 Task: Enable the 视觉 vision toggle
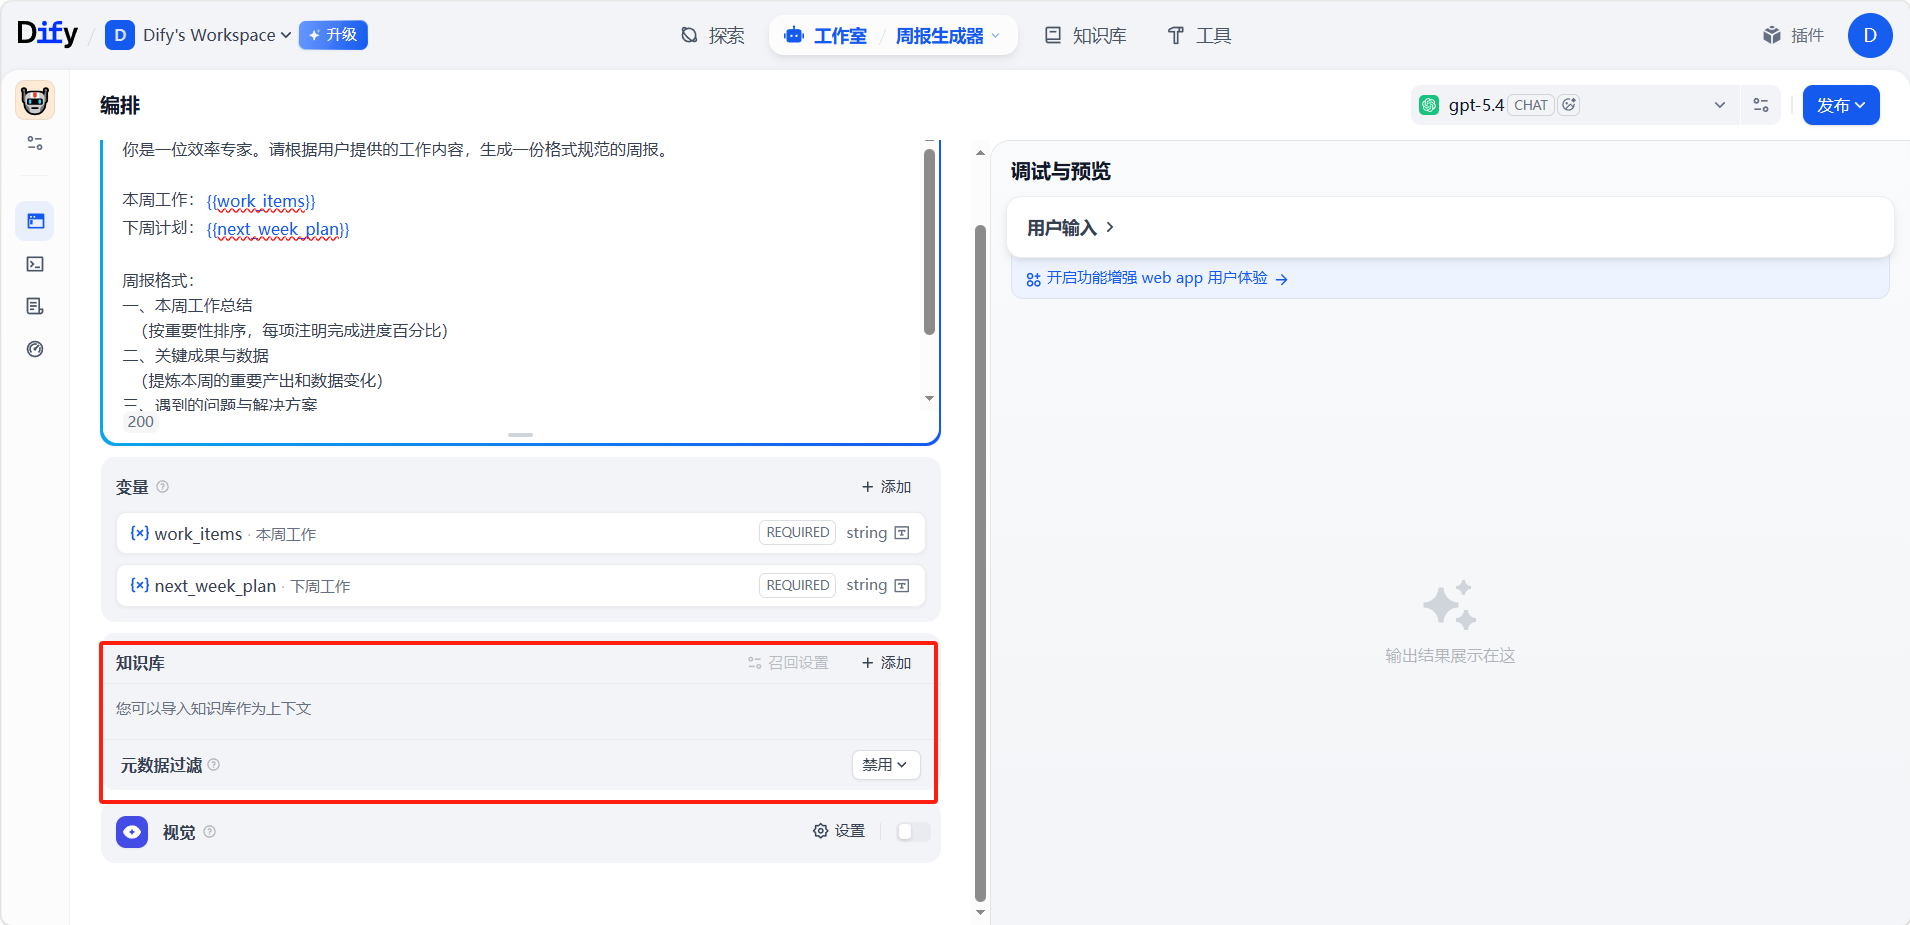pyautogui.click(x=913, y=832)
